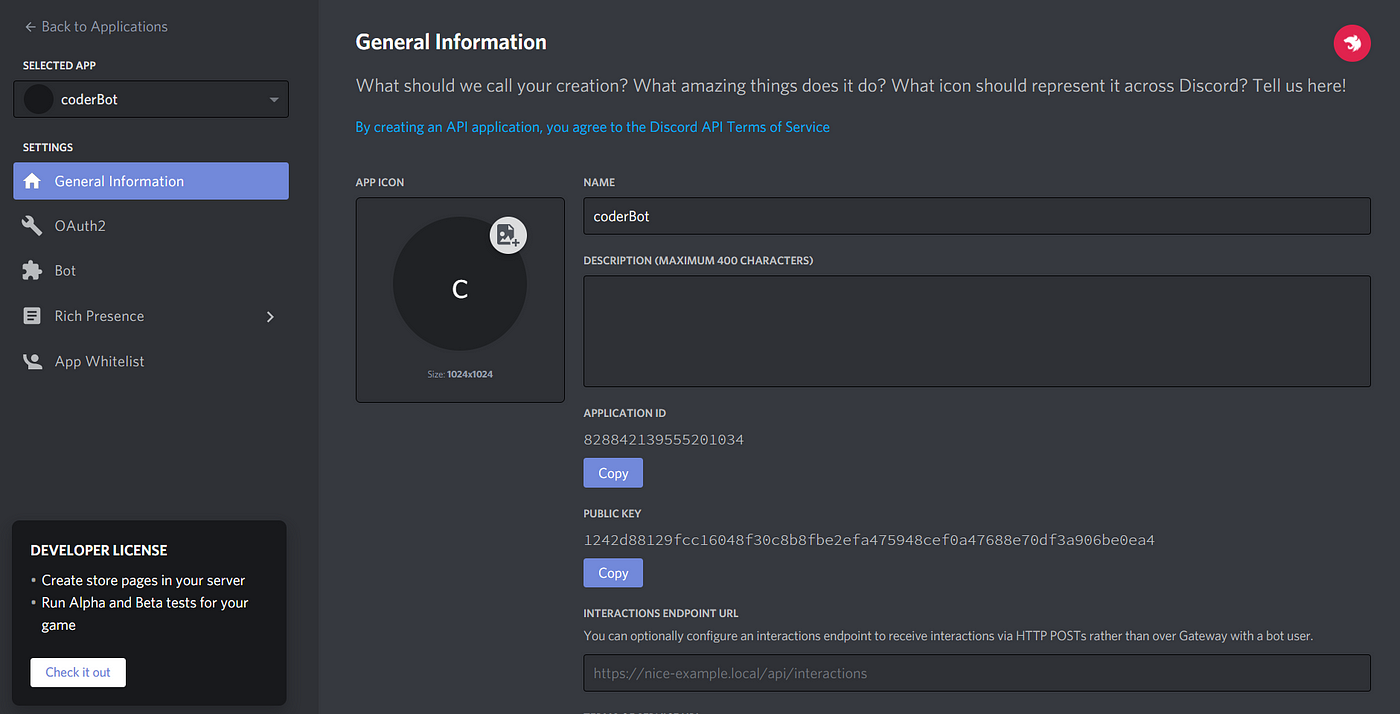Click the General Information page heading

point(451,42)
